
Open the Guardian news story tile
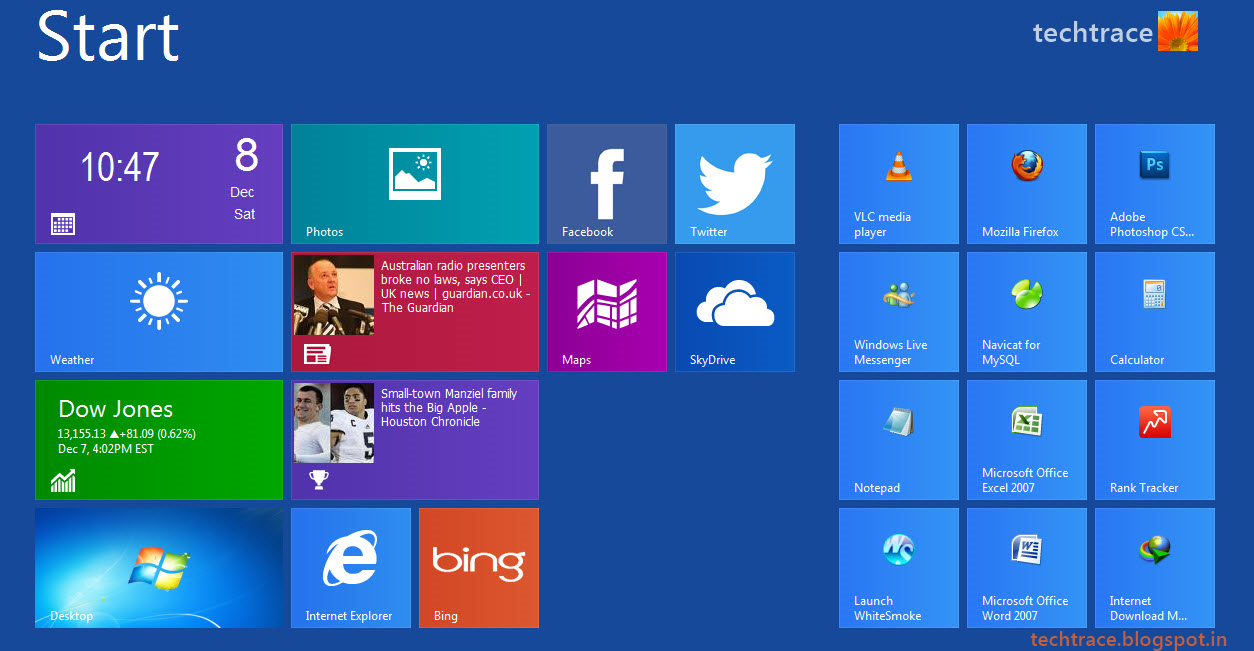415,312
